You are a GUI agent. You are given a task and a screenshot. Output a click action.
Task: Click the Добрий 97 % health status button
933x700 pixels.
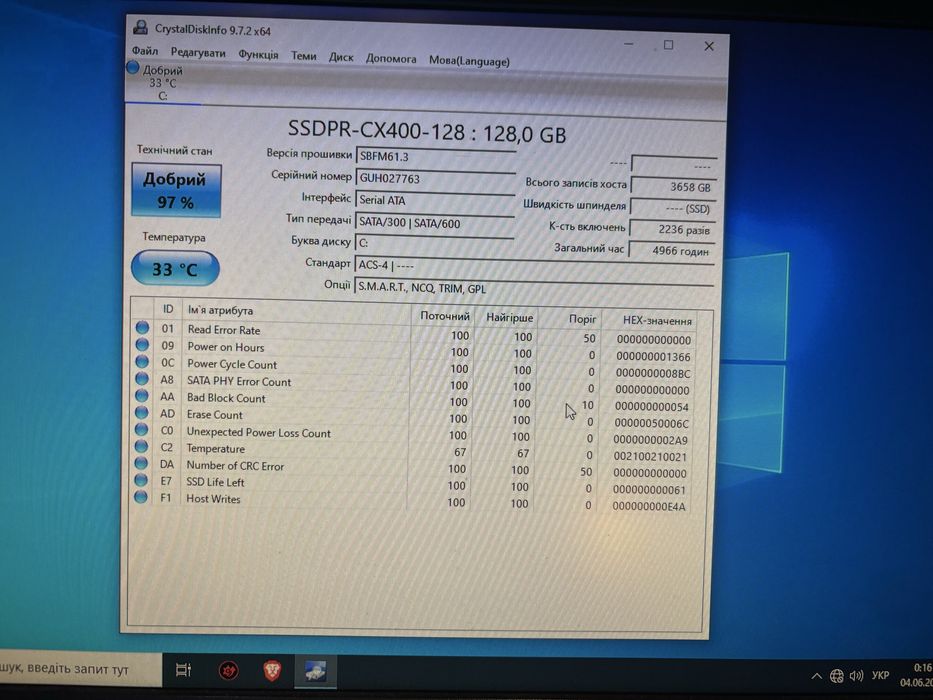click(x=176, y=190)
